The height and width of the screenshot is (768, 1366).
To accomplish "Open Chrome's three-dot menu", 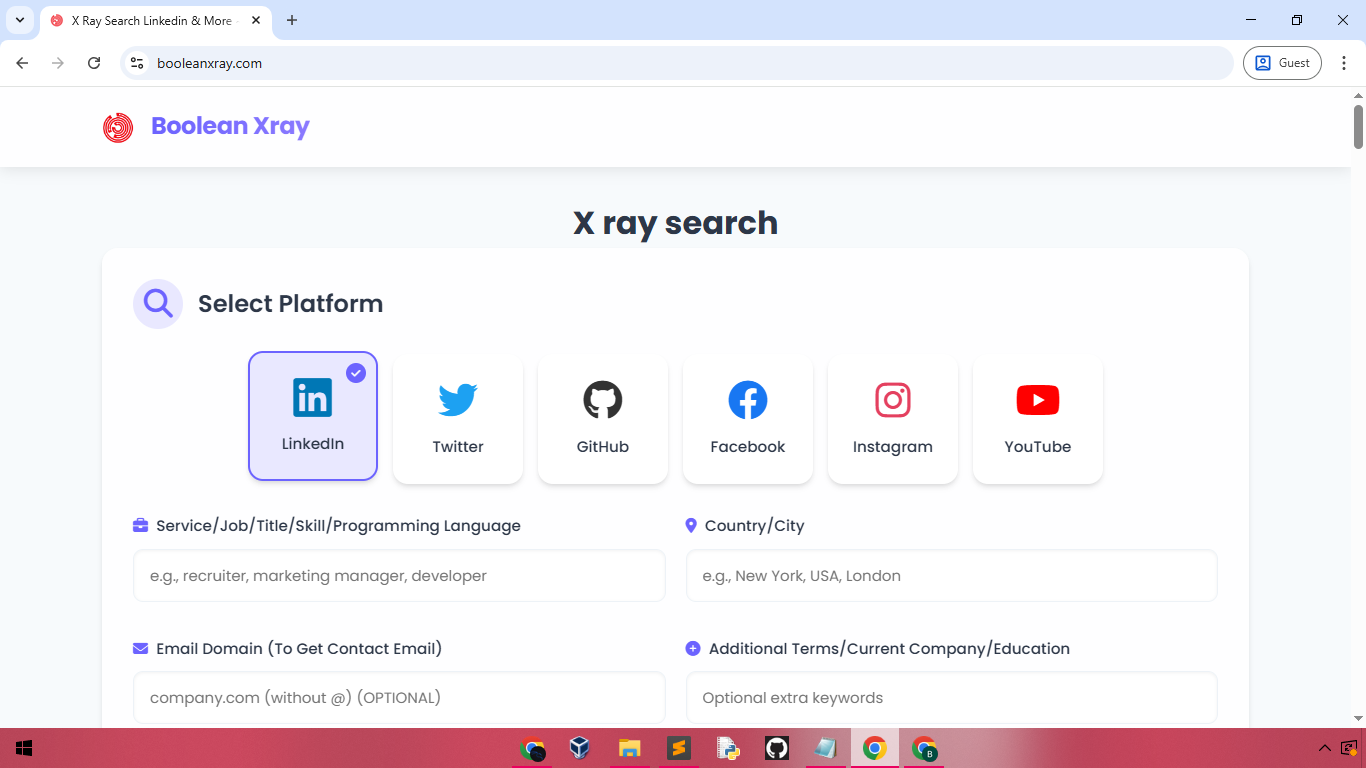I will 1344,62.
